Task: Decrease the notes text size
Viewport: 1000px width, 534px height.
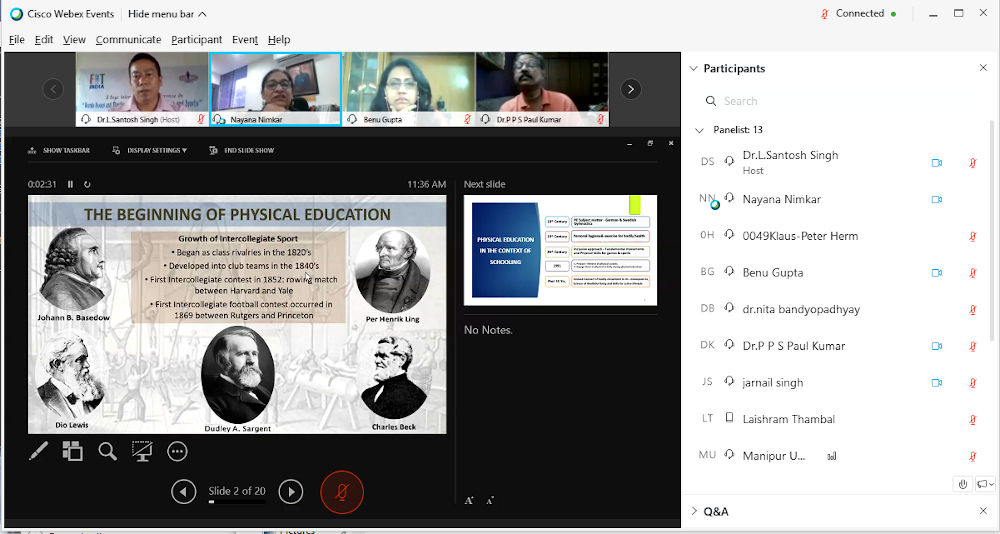Action: (x=490, y=501)
